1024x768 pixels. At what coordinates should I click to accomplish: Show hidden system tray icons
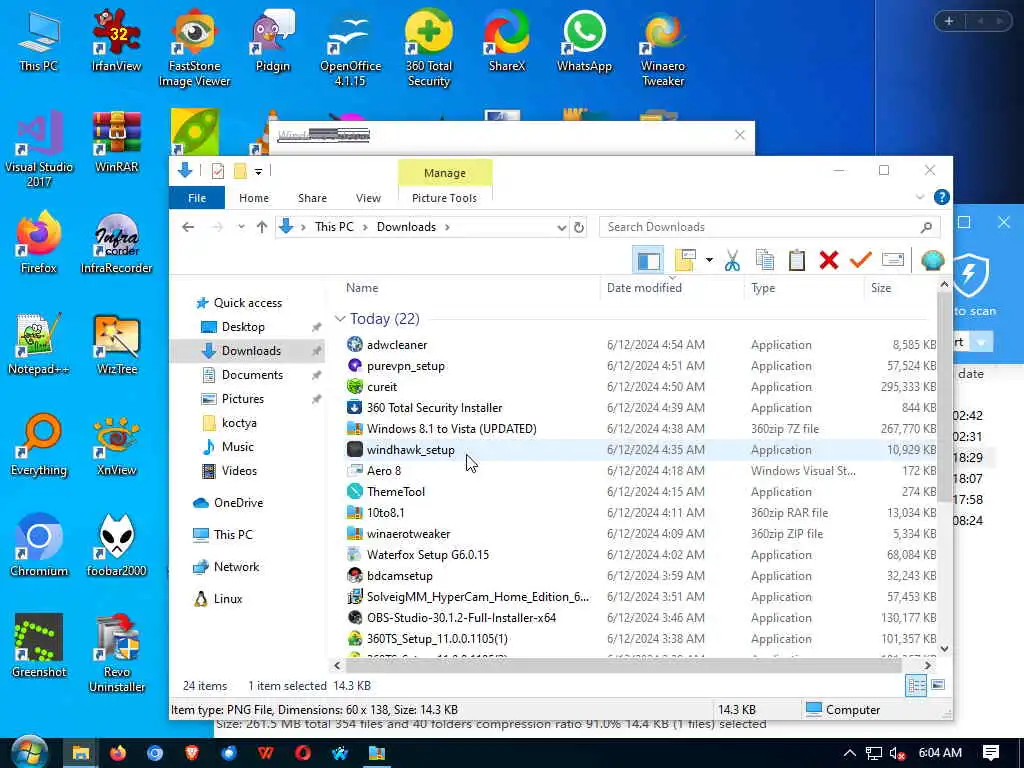tap(849, 753)
